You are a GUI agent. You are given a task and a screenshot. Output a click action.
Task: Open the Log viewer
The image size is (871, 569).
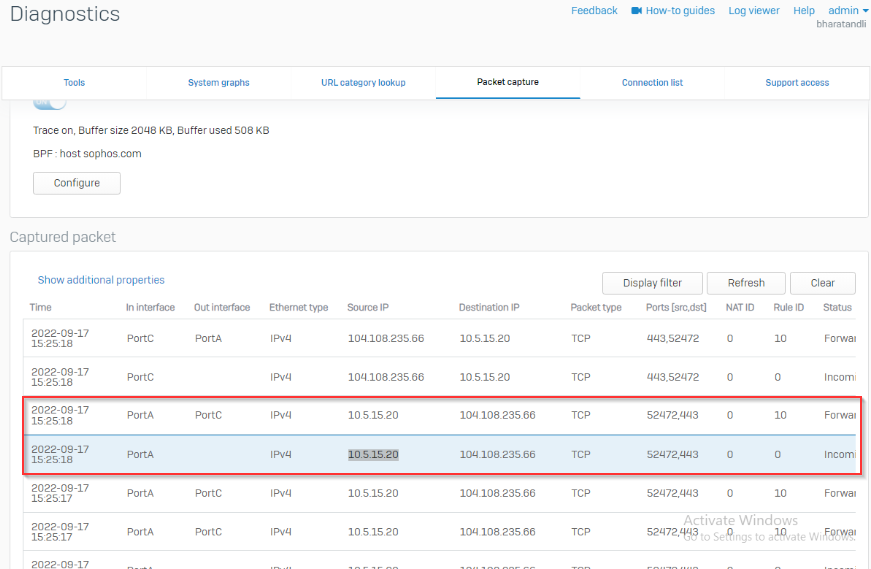(754, 11)
